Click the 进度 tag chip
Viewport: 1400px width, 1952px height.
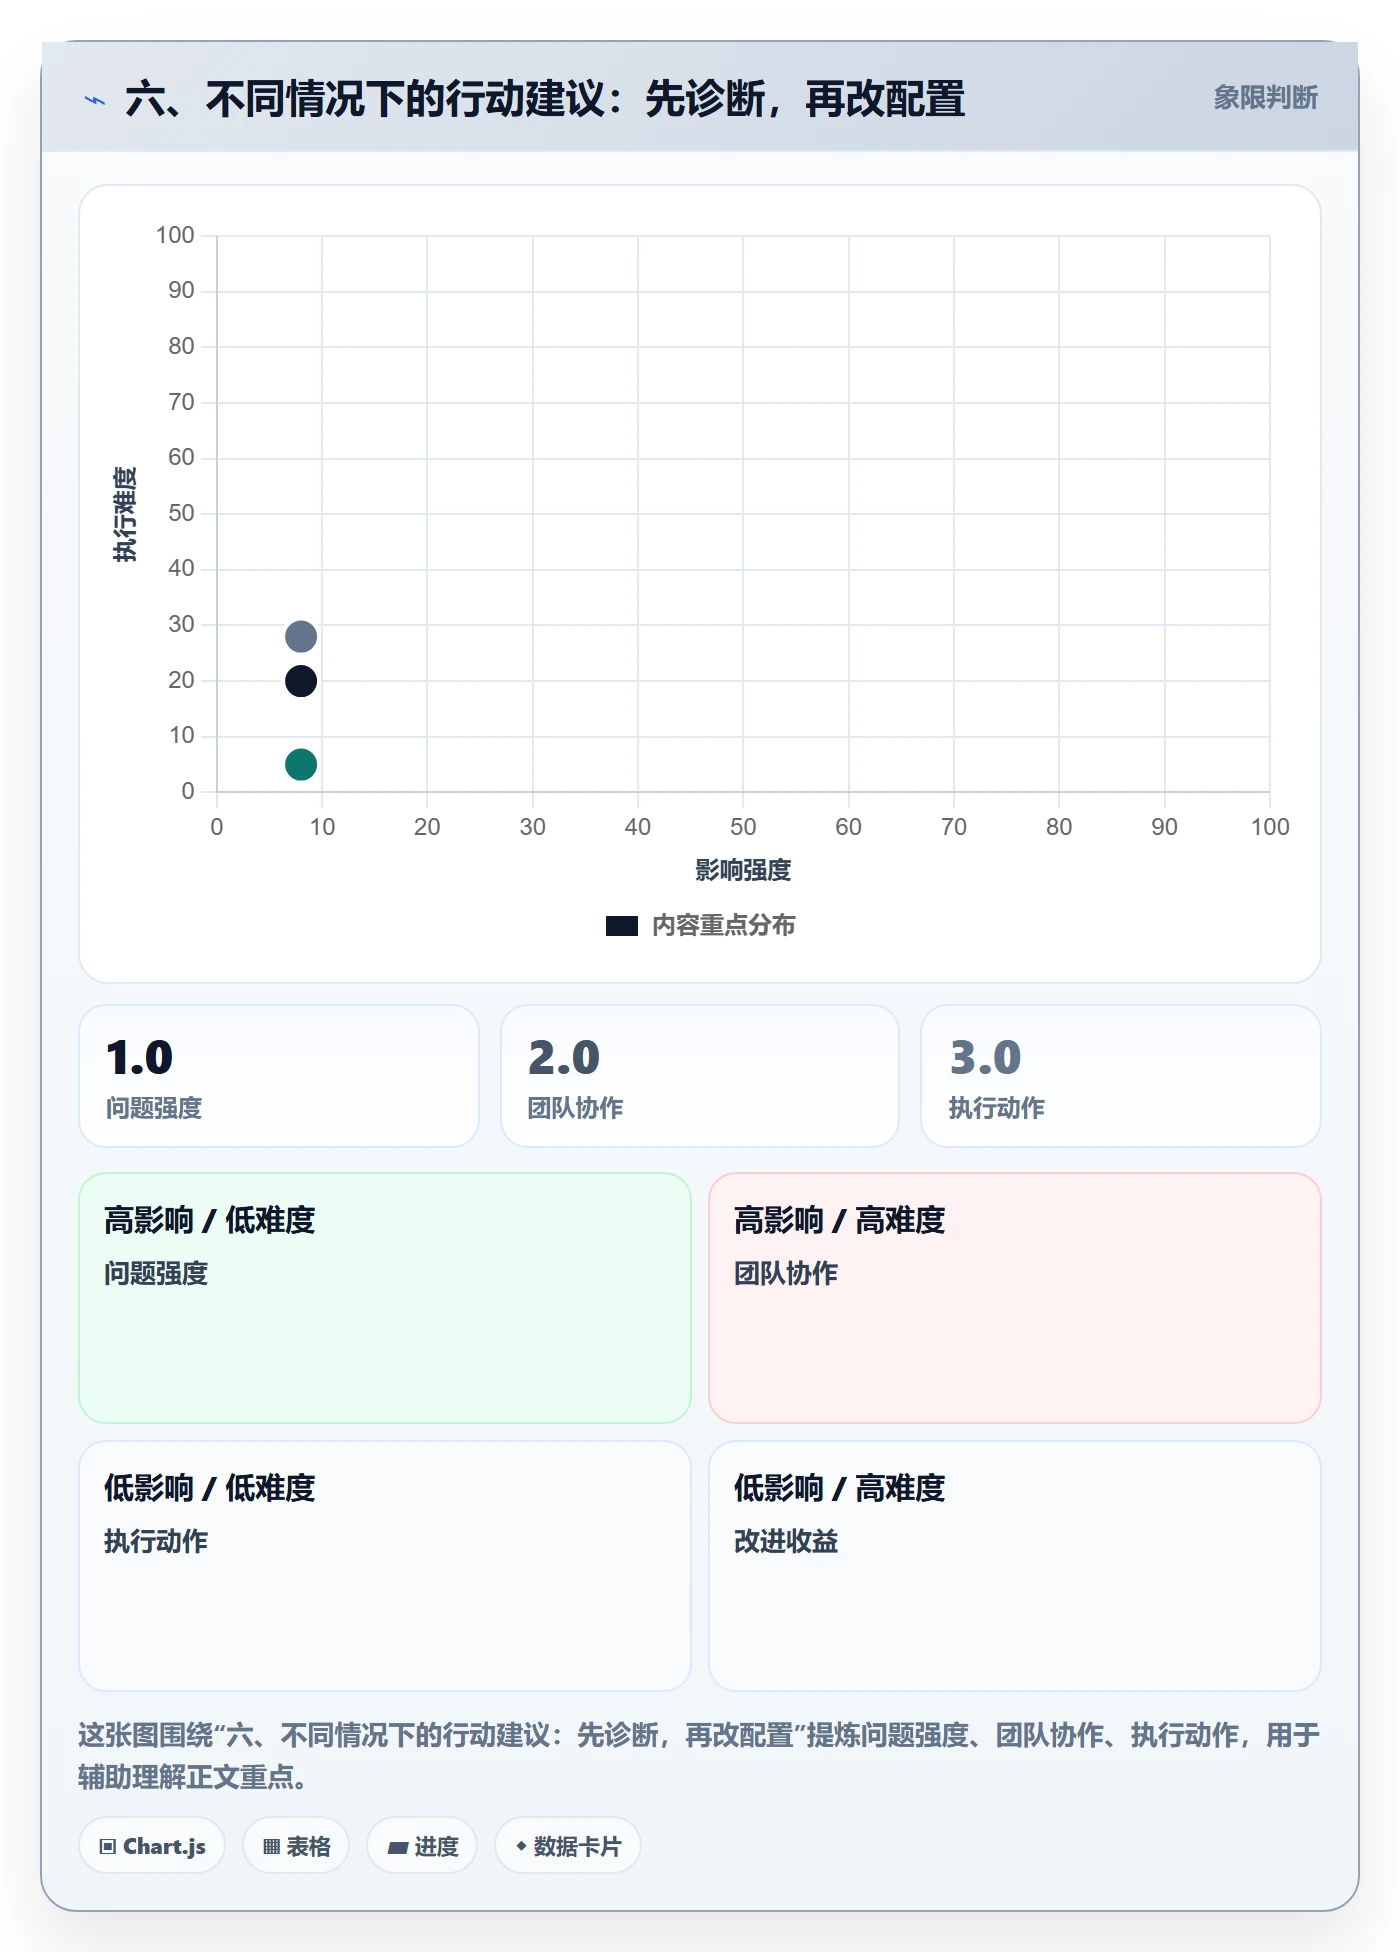pyautogui.click(x=422, y=1846)
